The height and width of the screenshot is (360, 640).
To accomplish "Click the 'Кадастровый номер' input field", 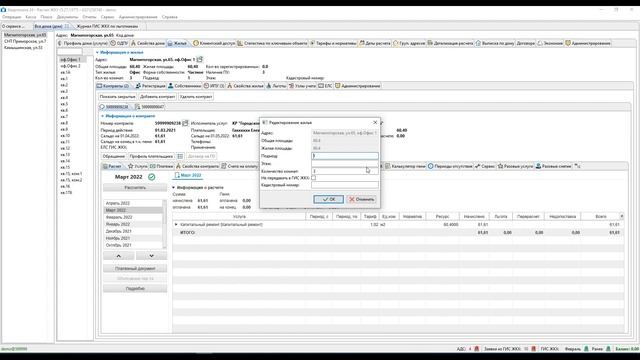I will point(345,185).
